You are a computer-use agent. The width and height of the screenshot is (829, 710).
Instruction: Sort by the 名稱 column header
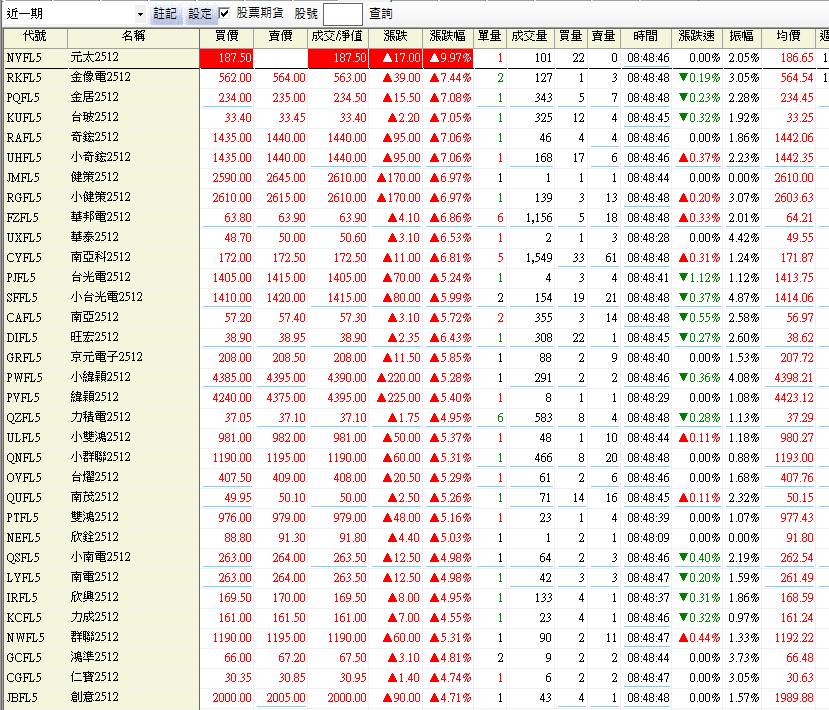coord(133,36)
